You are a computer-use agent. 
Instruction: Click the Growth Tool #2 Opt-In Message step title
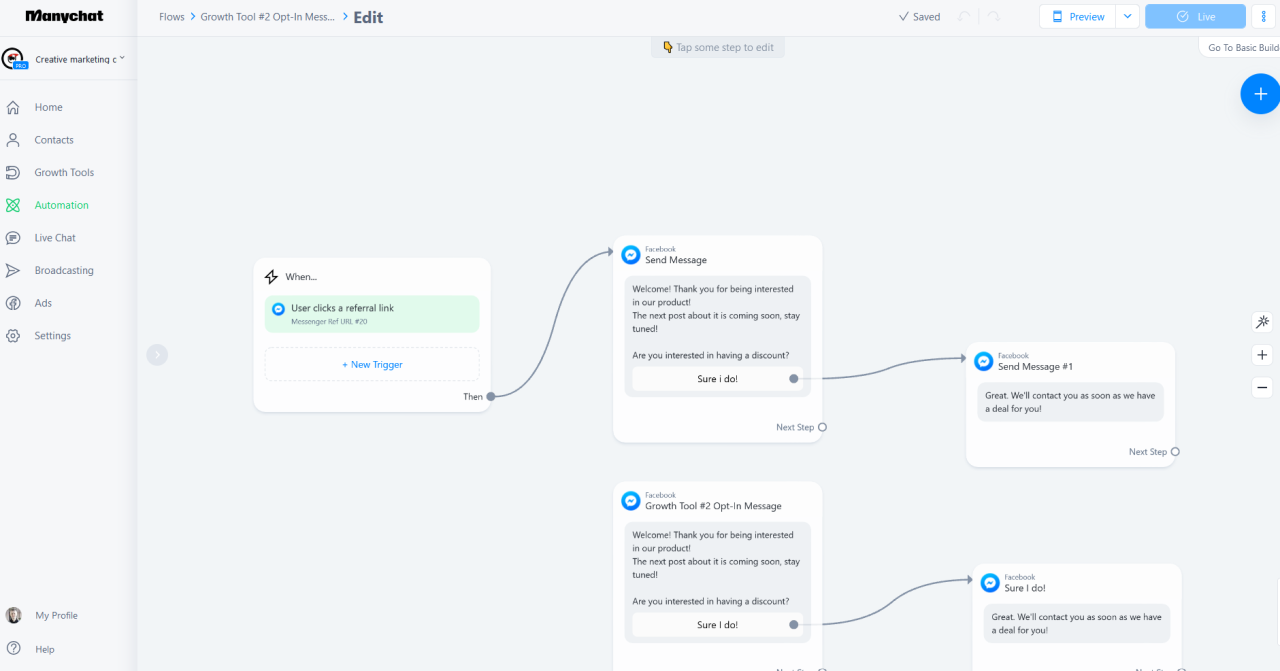pos(713,506)
